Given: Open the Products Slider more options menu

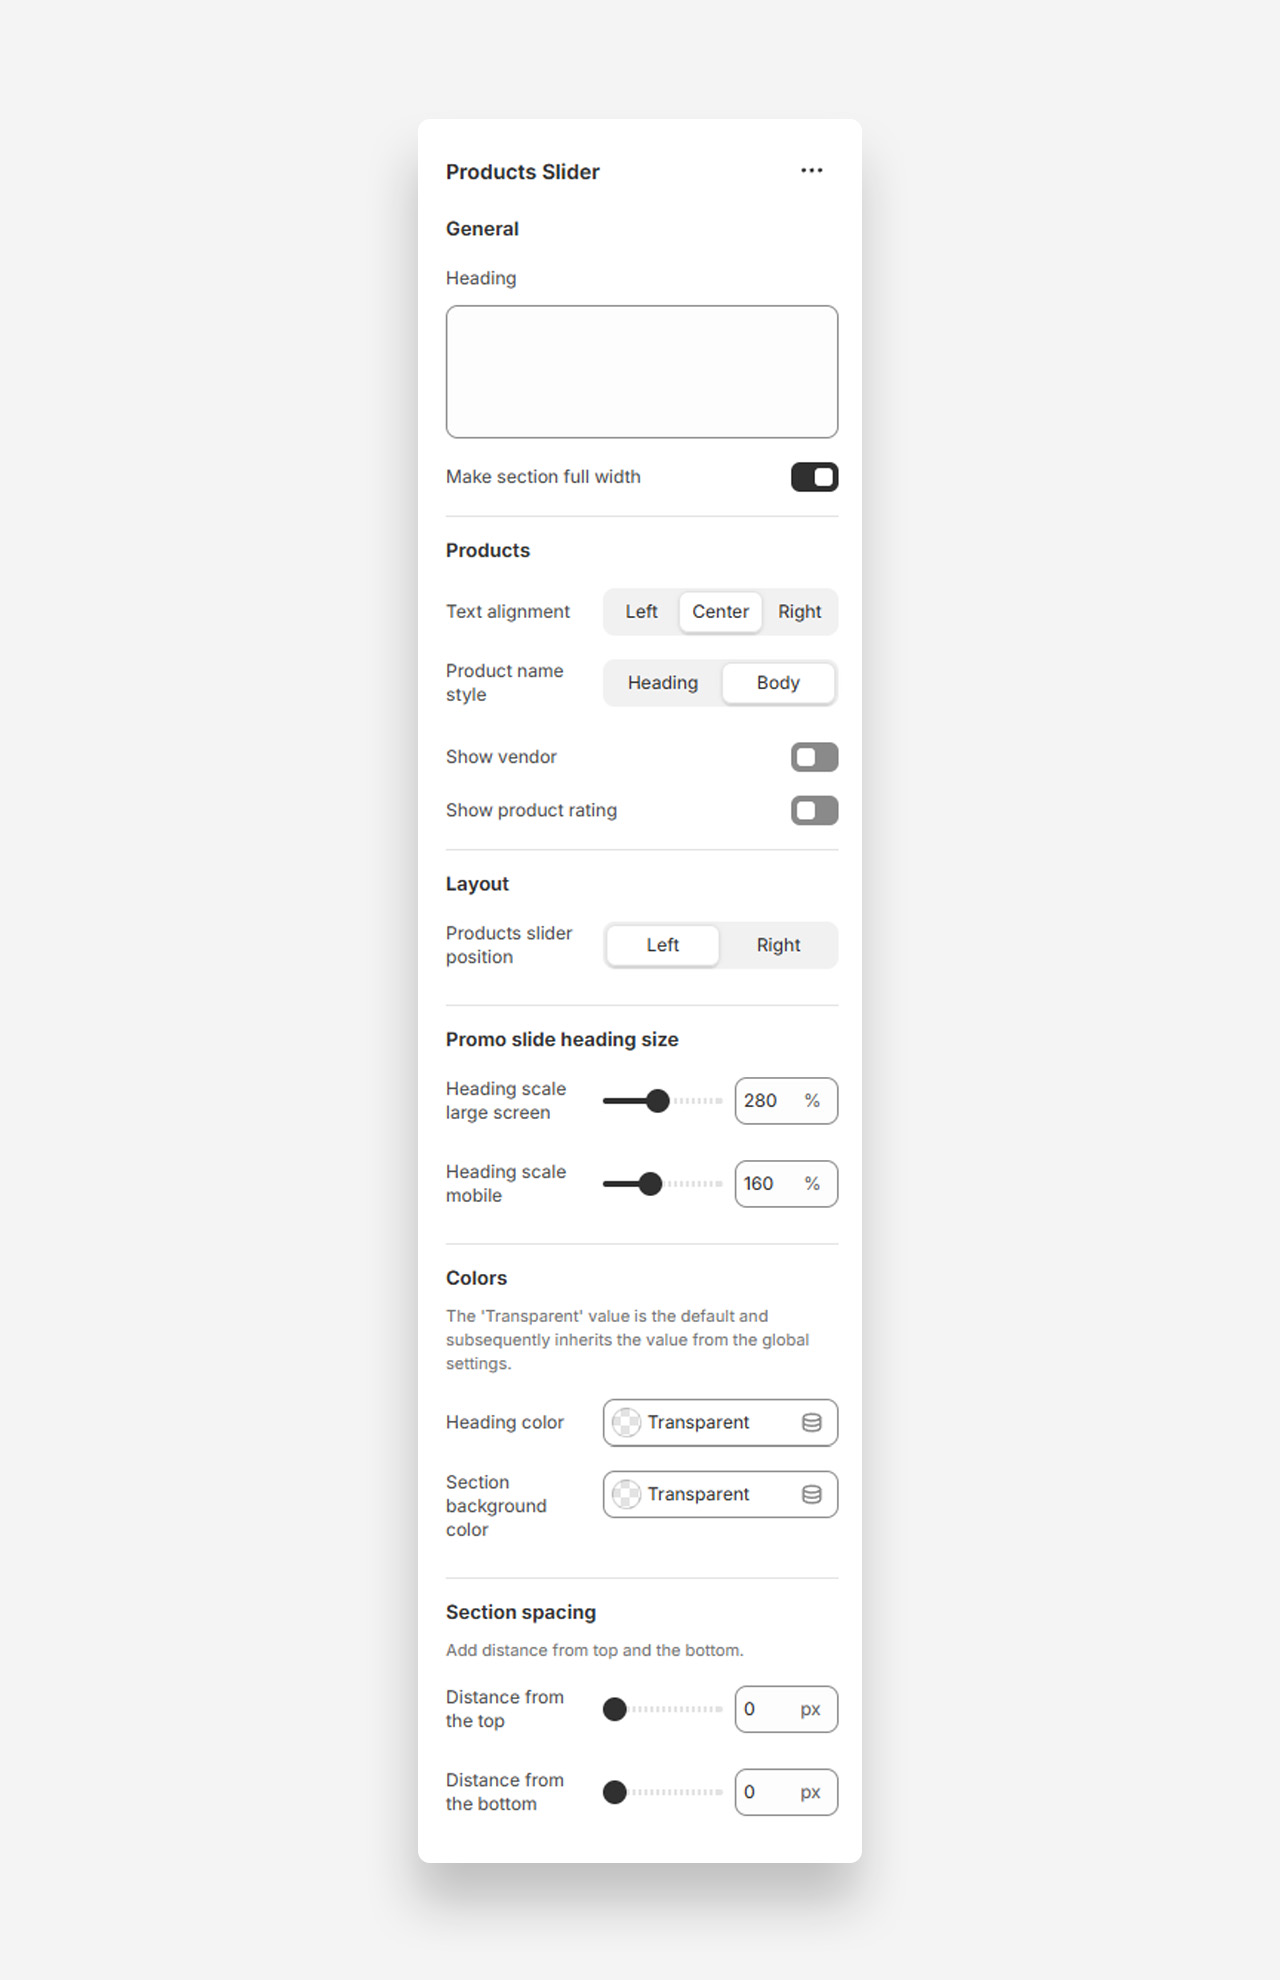Looking at the screenshot, I should pyautogui.click(x=811, y=171).
